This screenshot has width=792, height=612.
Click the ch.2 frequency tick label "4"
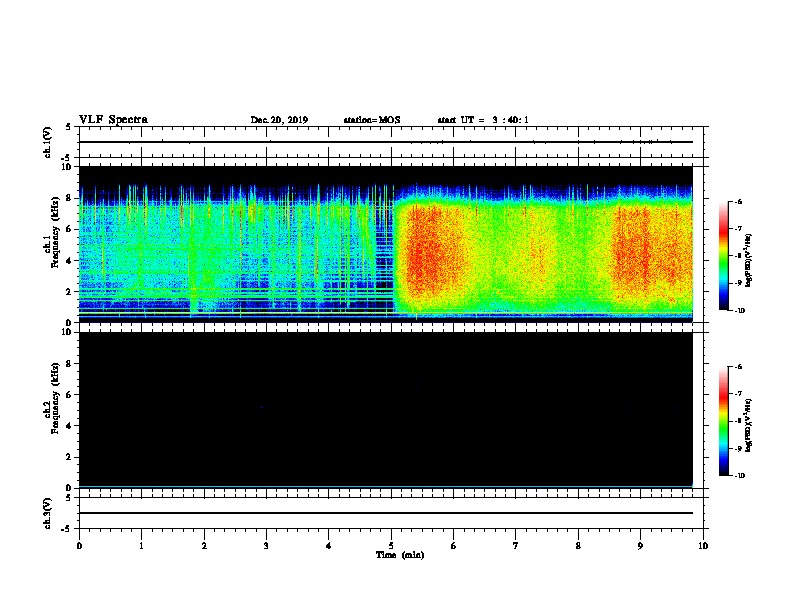(x=70, y=426)
